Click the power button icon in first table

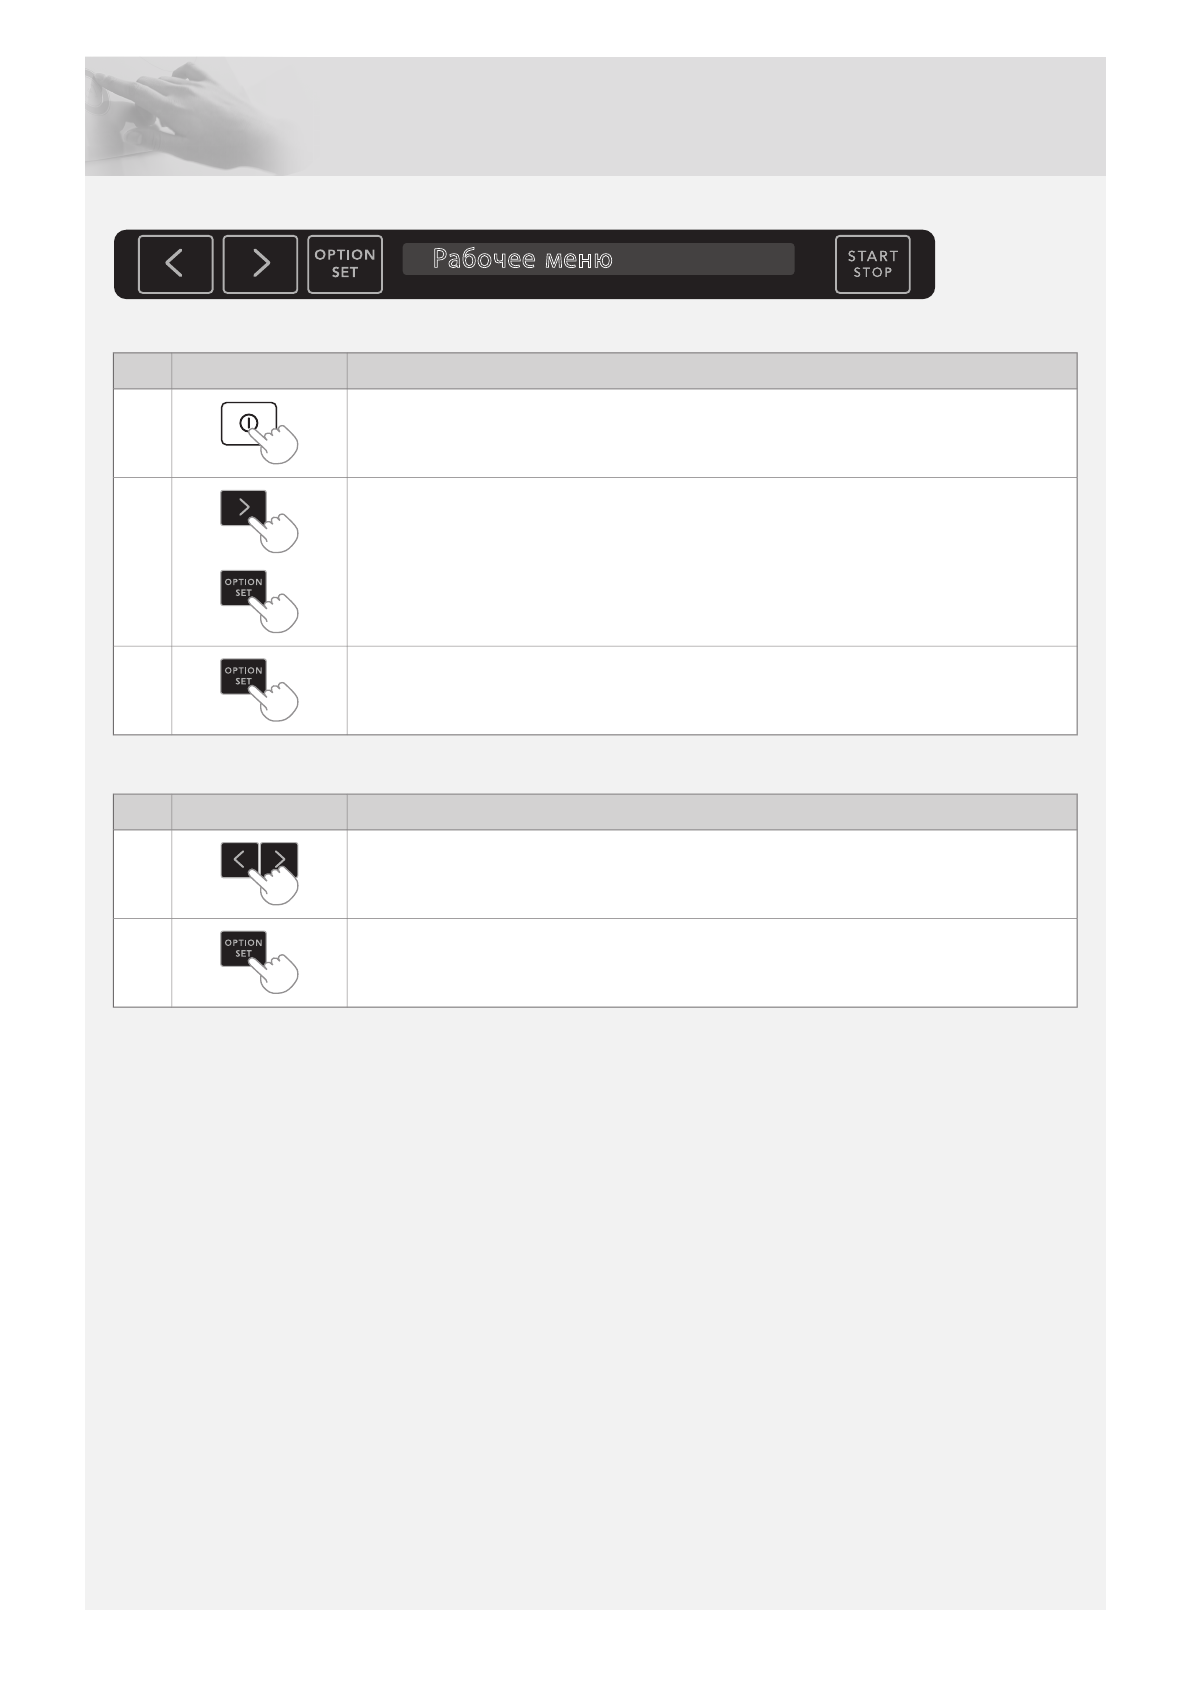click(x=248, y=423)
